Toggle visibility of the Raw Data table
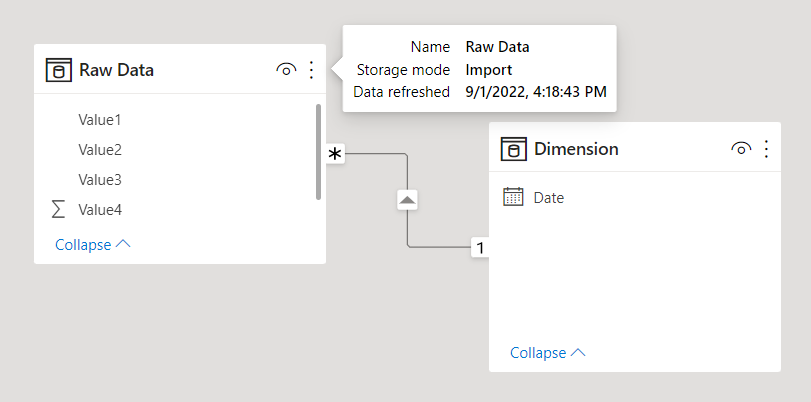 click(x=286, y=70)
